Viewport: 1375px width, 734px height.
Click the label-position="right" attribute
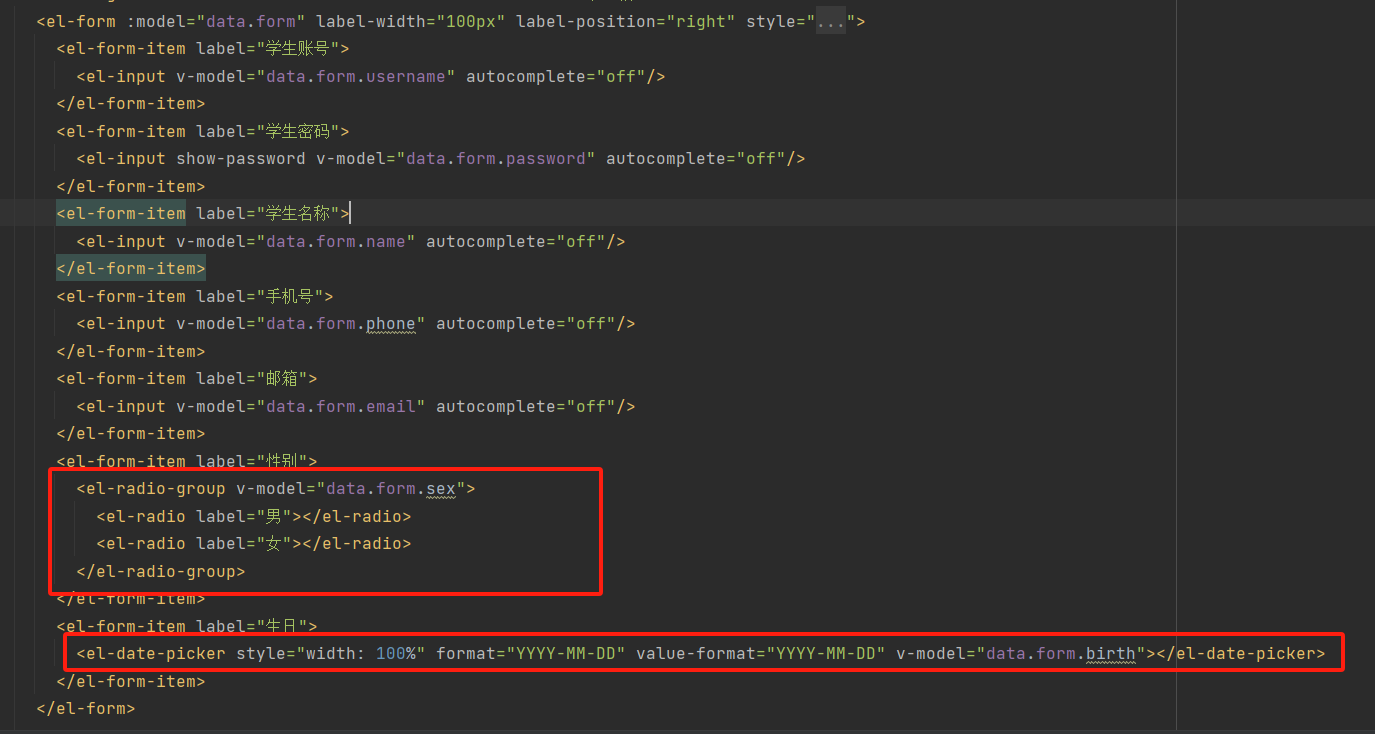(626, 21)
